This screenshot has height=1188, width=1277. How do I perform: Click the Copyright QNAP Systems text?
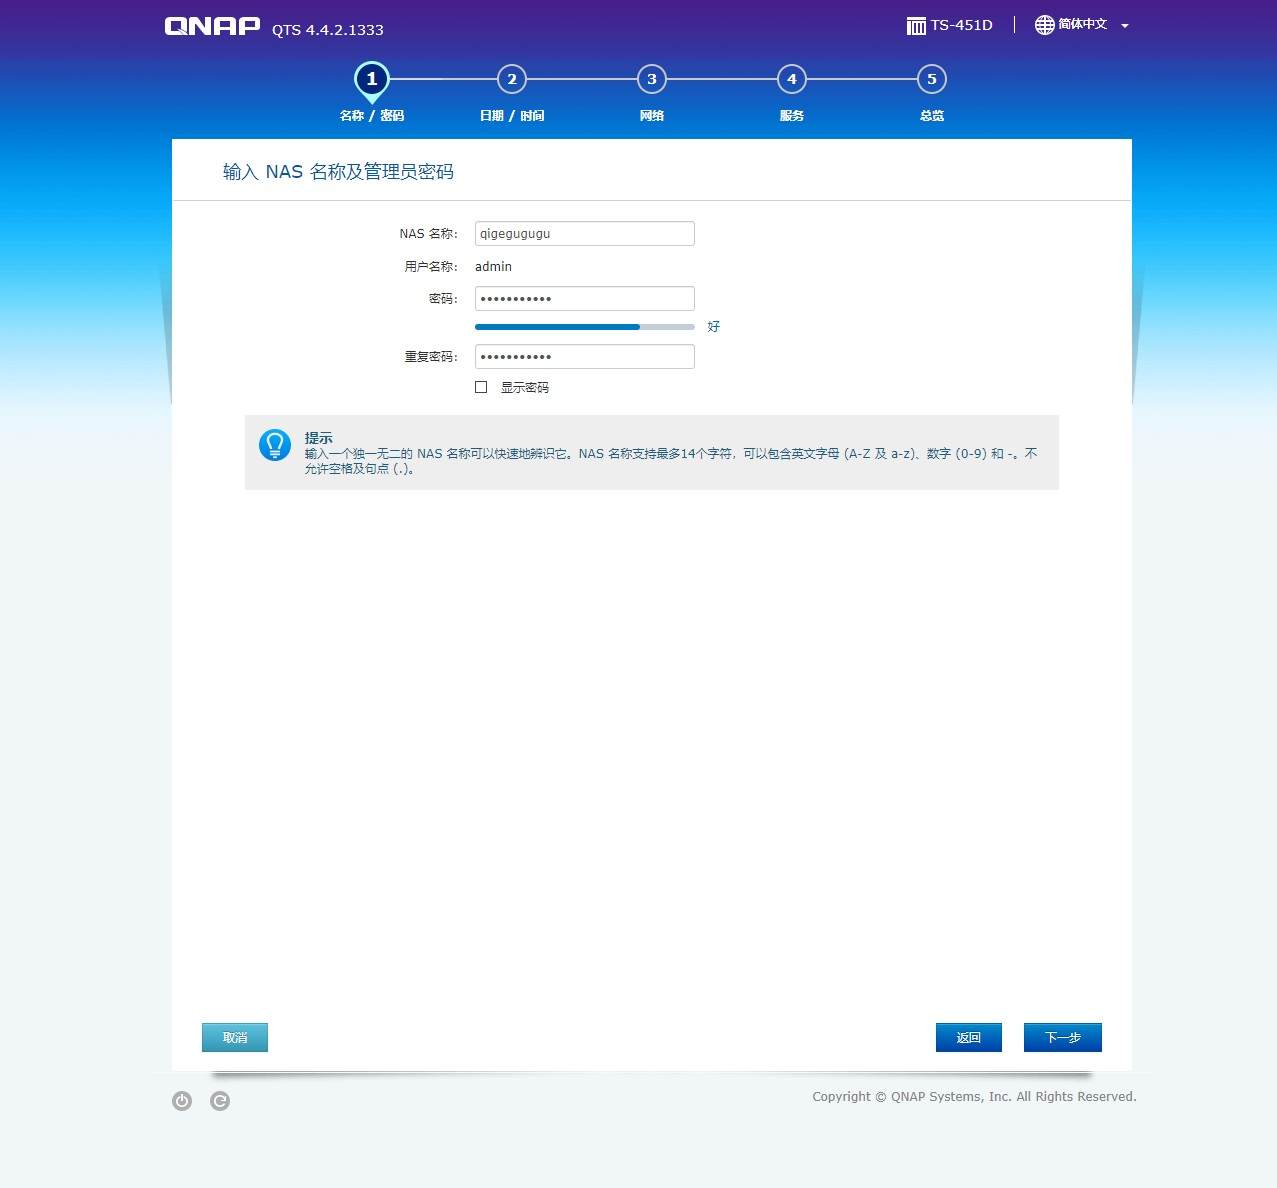[x=975, y=1097]
